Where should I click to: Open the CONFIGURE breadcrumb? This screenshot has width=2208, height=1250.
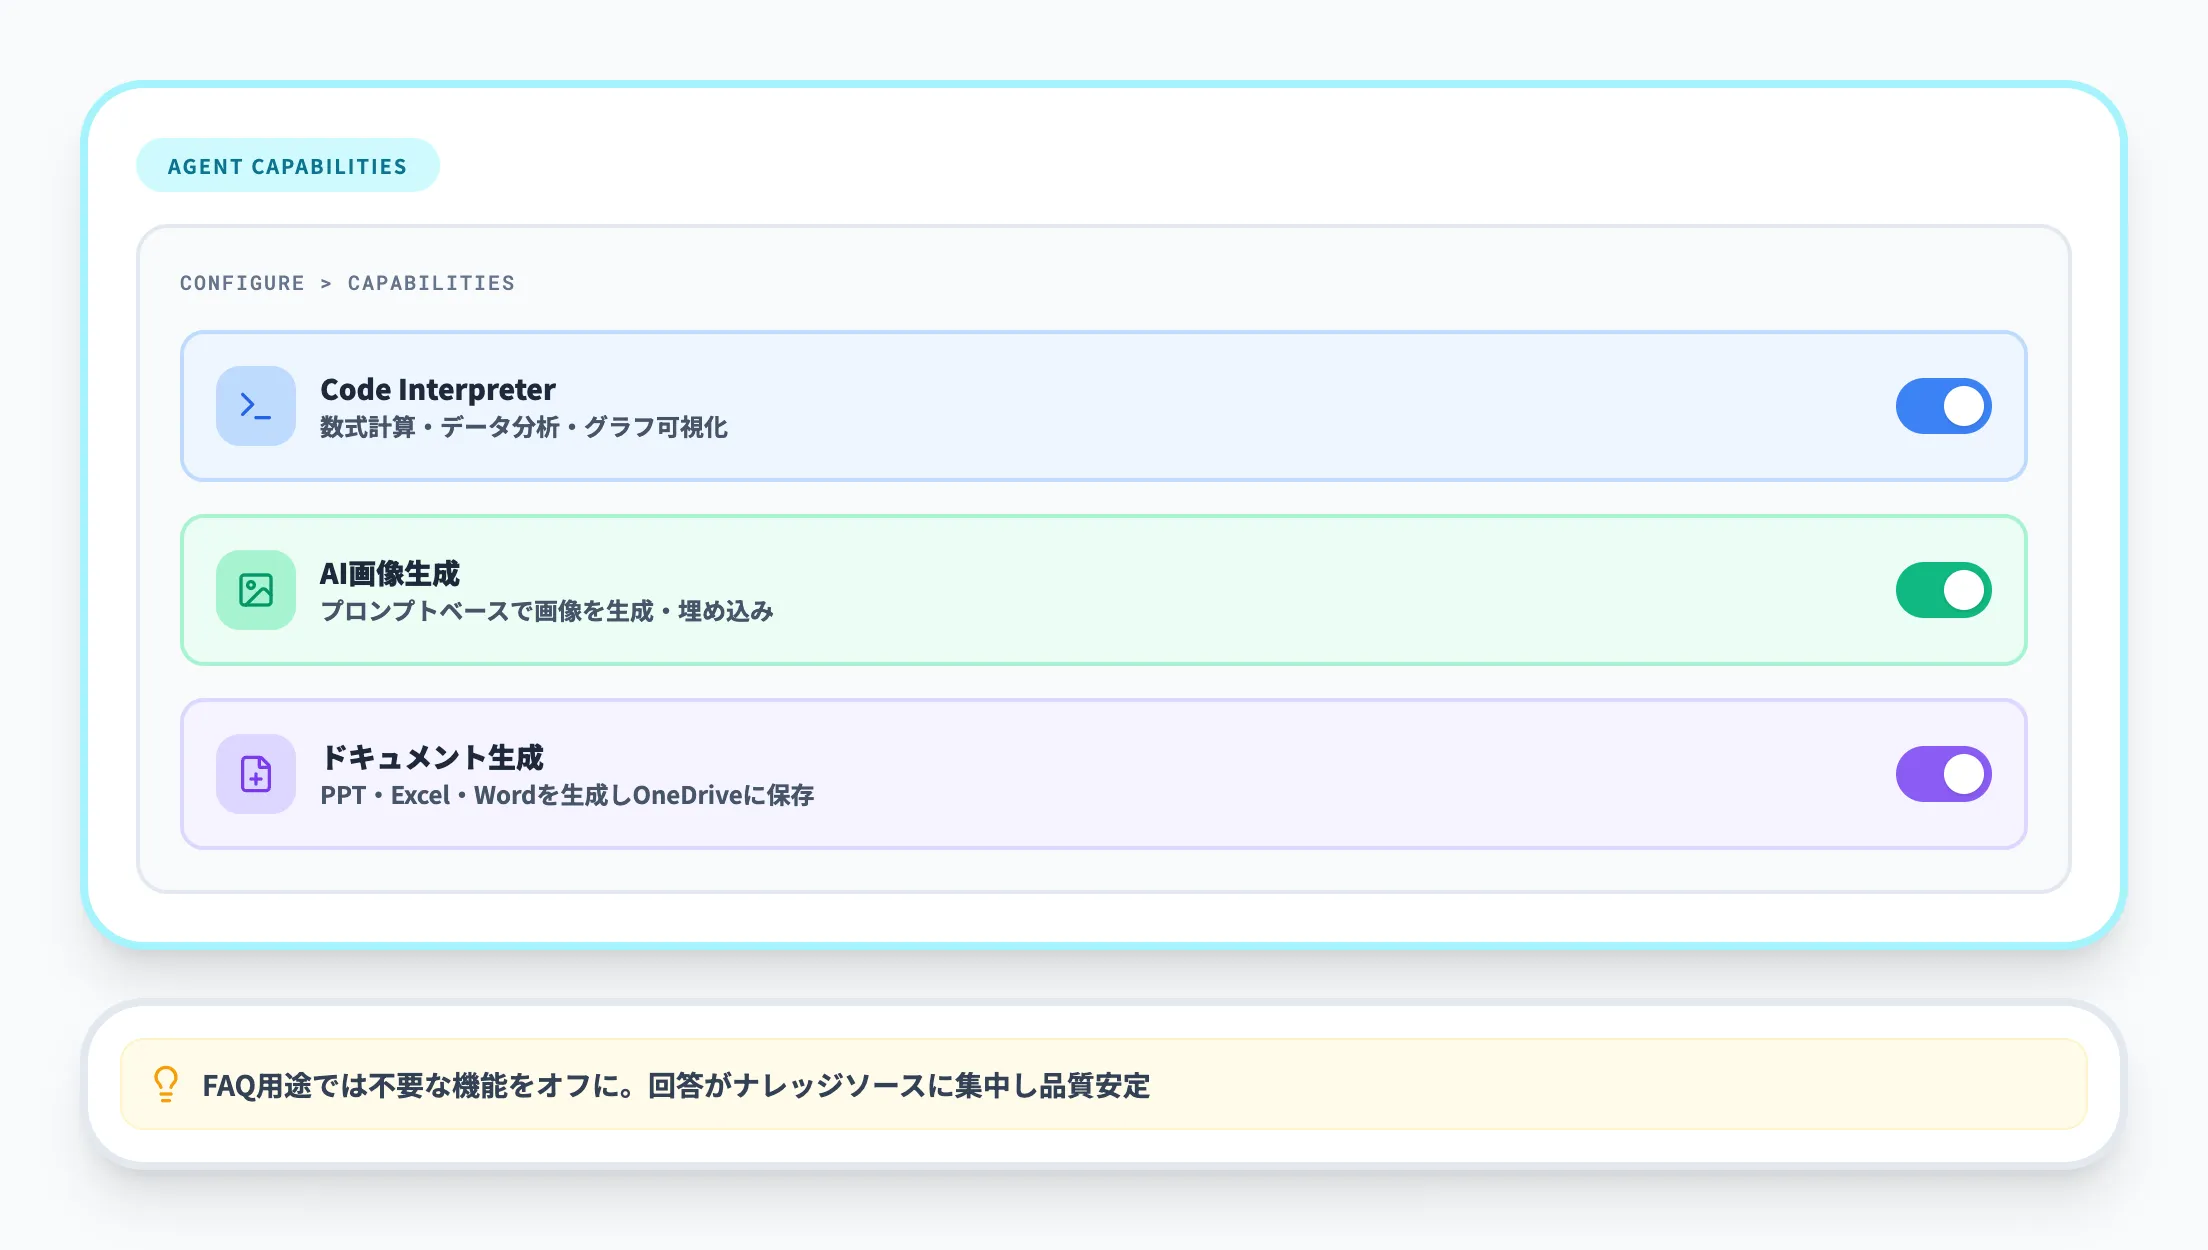coord(242,283)
